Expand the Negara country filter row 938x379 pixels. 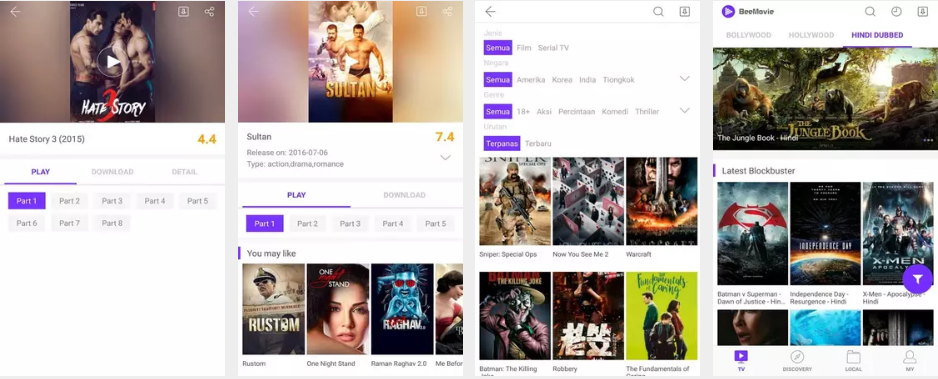point(685,79)
